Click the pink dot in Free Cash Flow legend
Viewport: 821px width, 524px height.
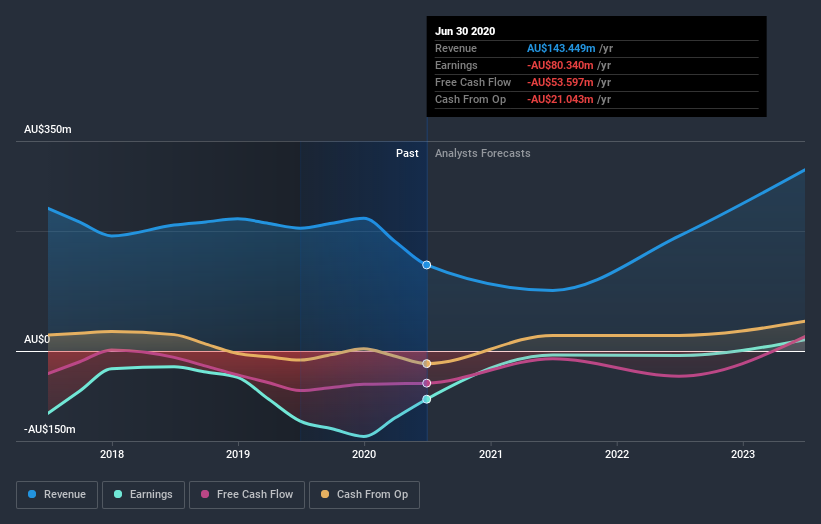205,494
